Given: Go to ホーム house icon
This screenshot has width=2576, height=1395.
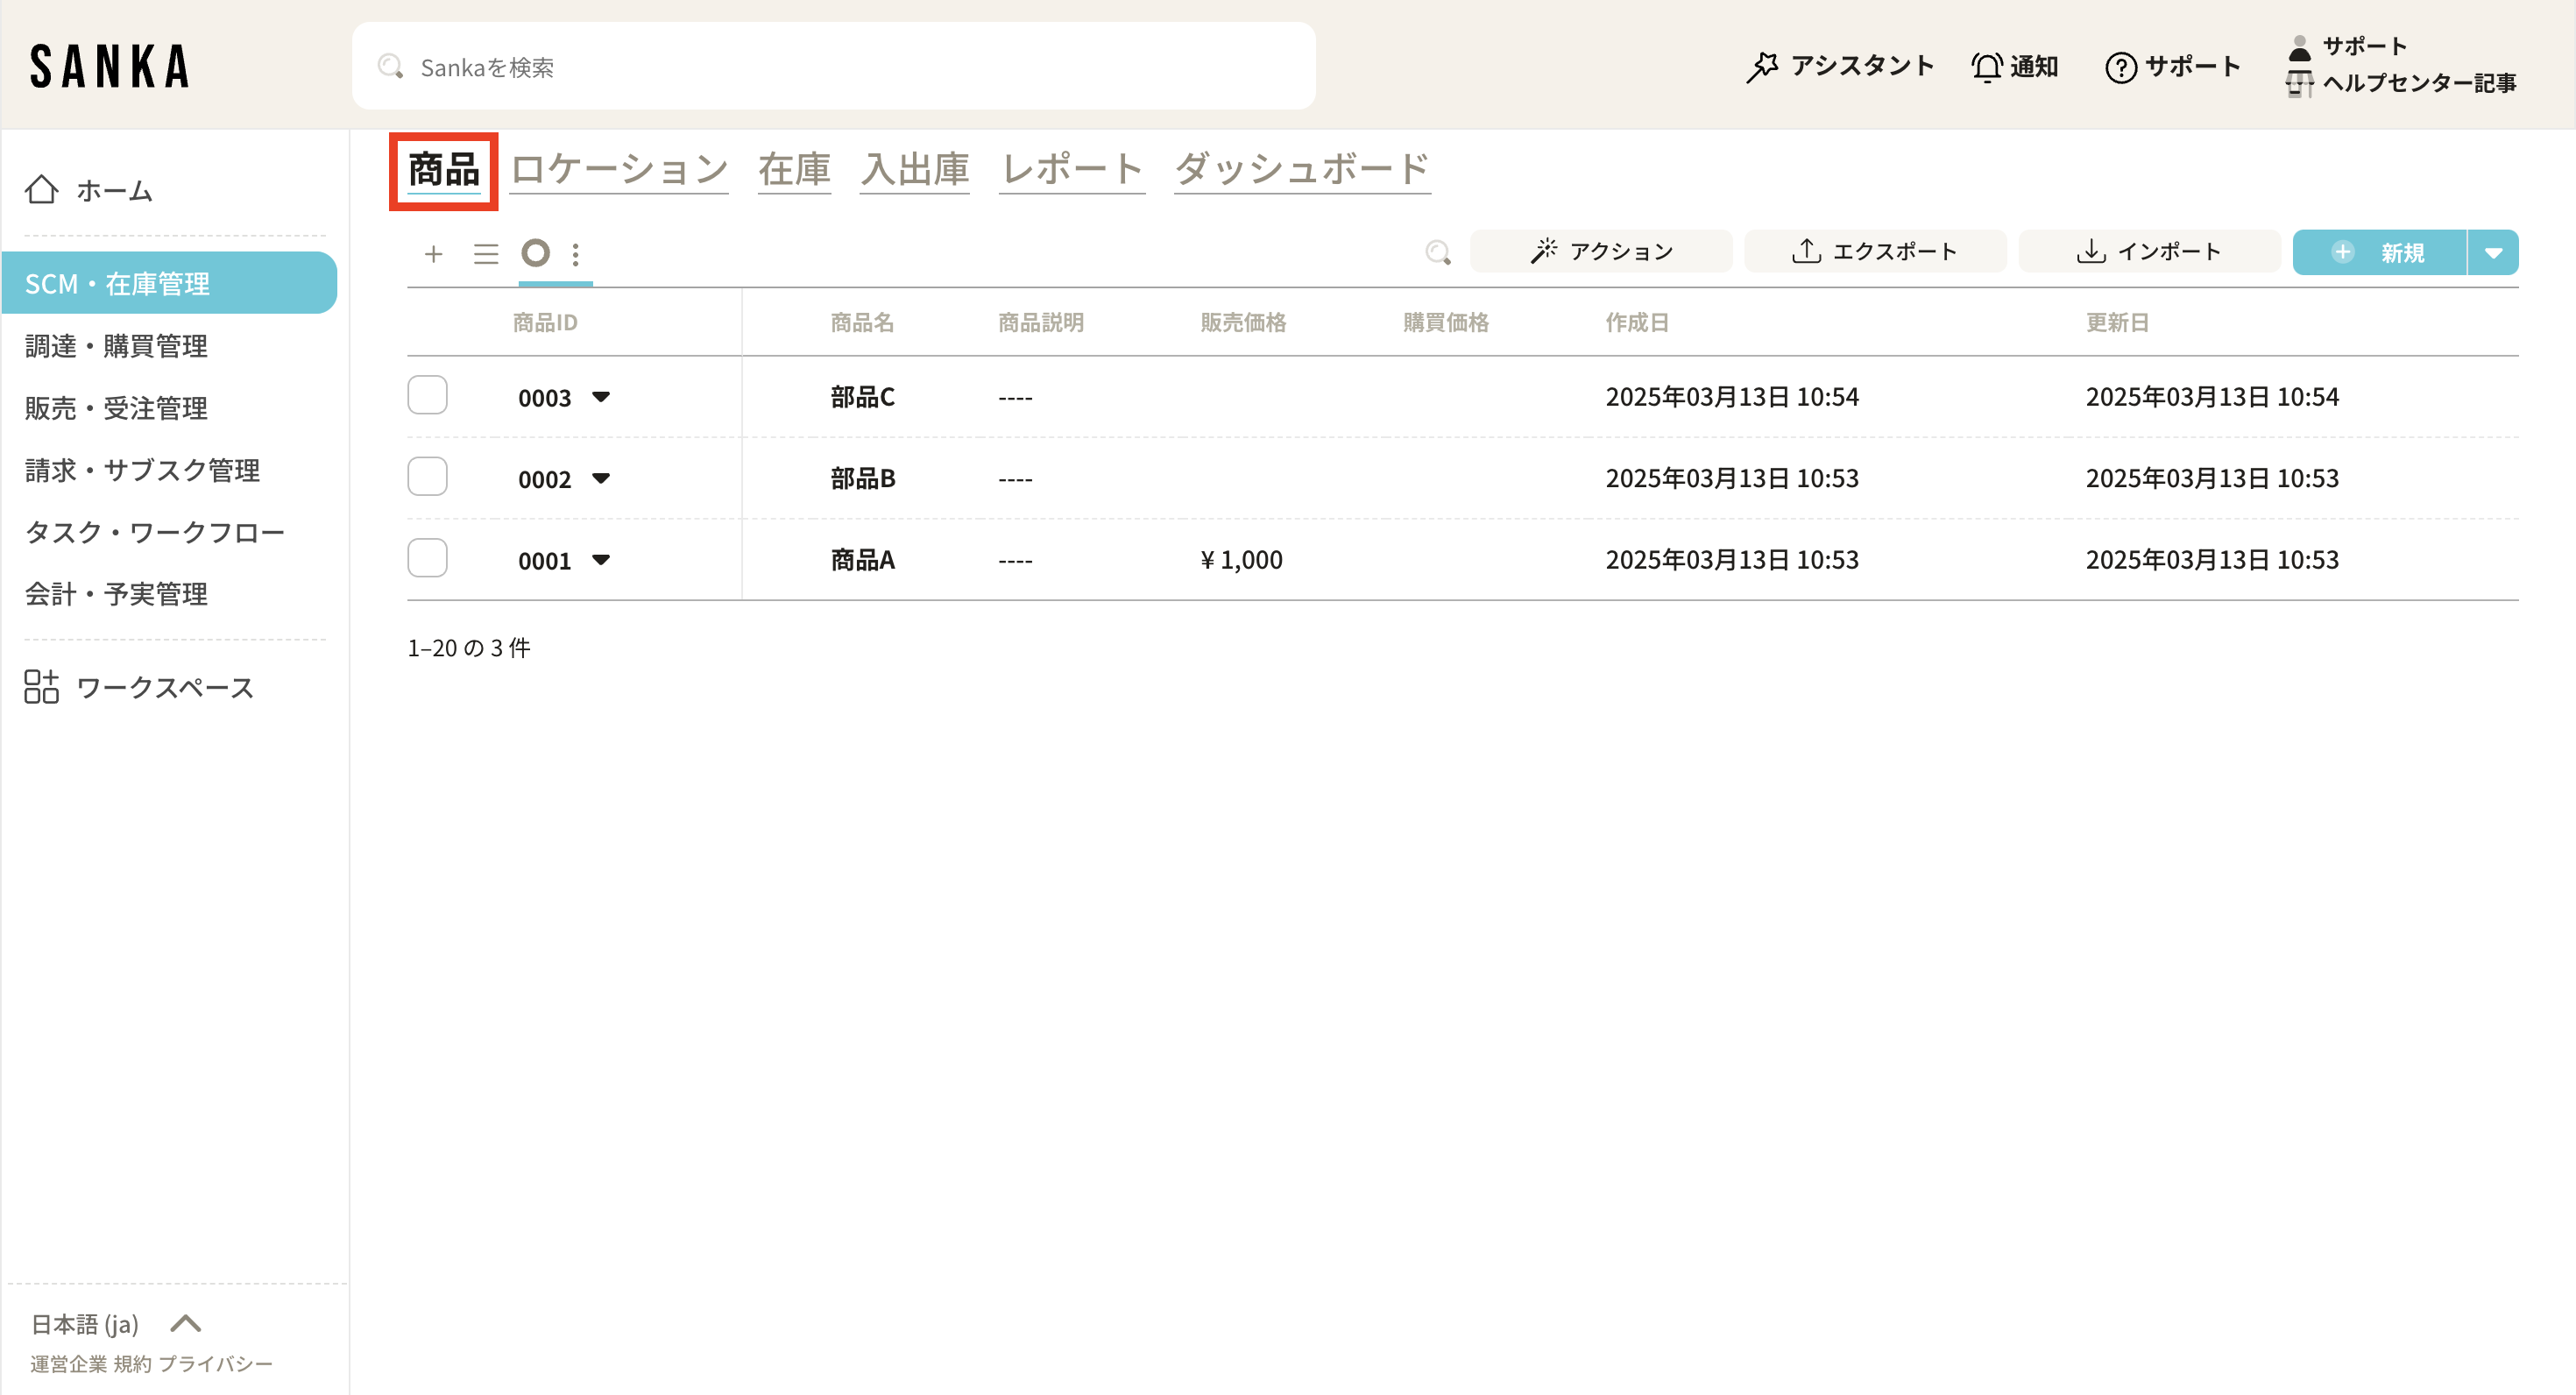Looking at the screenshot, I should click(41, 189).
